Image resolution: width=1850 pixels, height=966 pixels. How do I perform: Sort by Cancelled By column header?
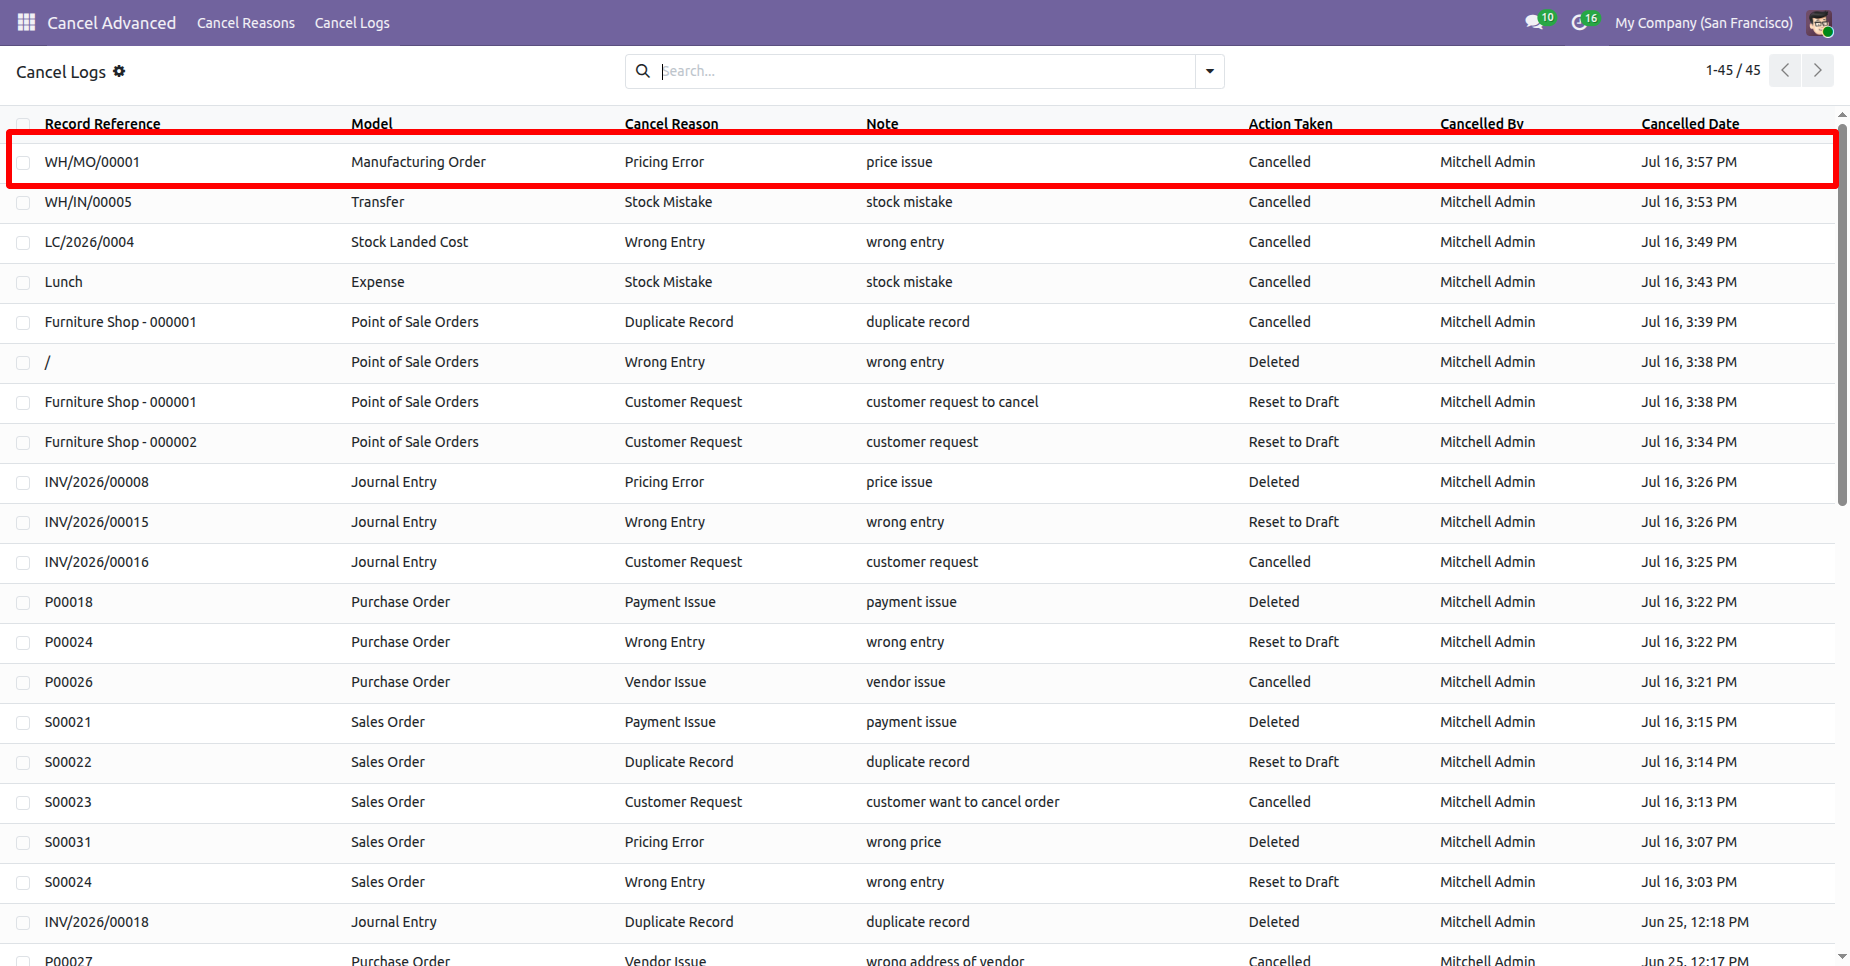click(1482, 124)
